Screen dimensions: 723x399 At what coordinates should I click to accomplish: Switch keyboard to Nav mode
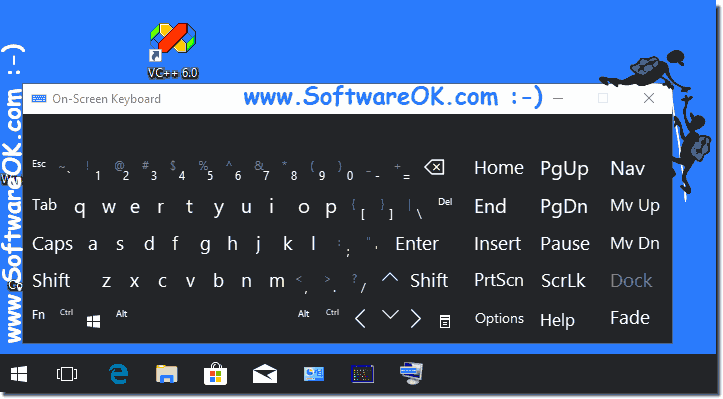(628, 168)
